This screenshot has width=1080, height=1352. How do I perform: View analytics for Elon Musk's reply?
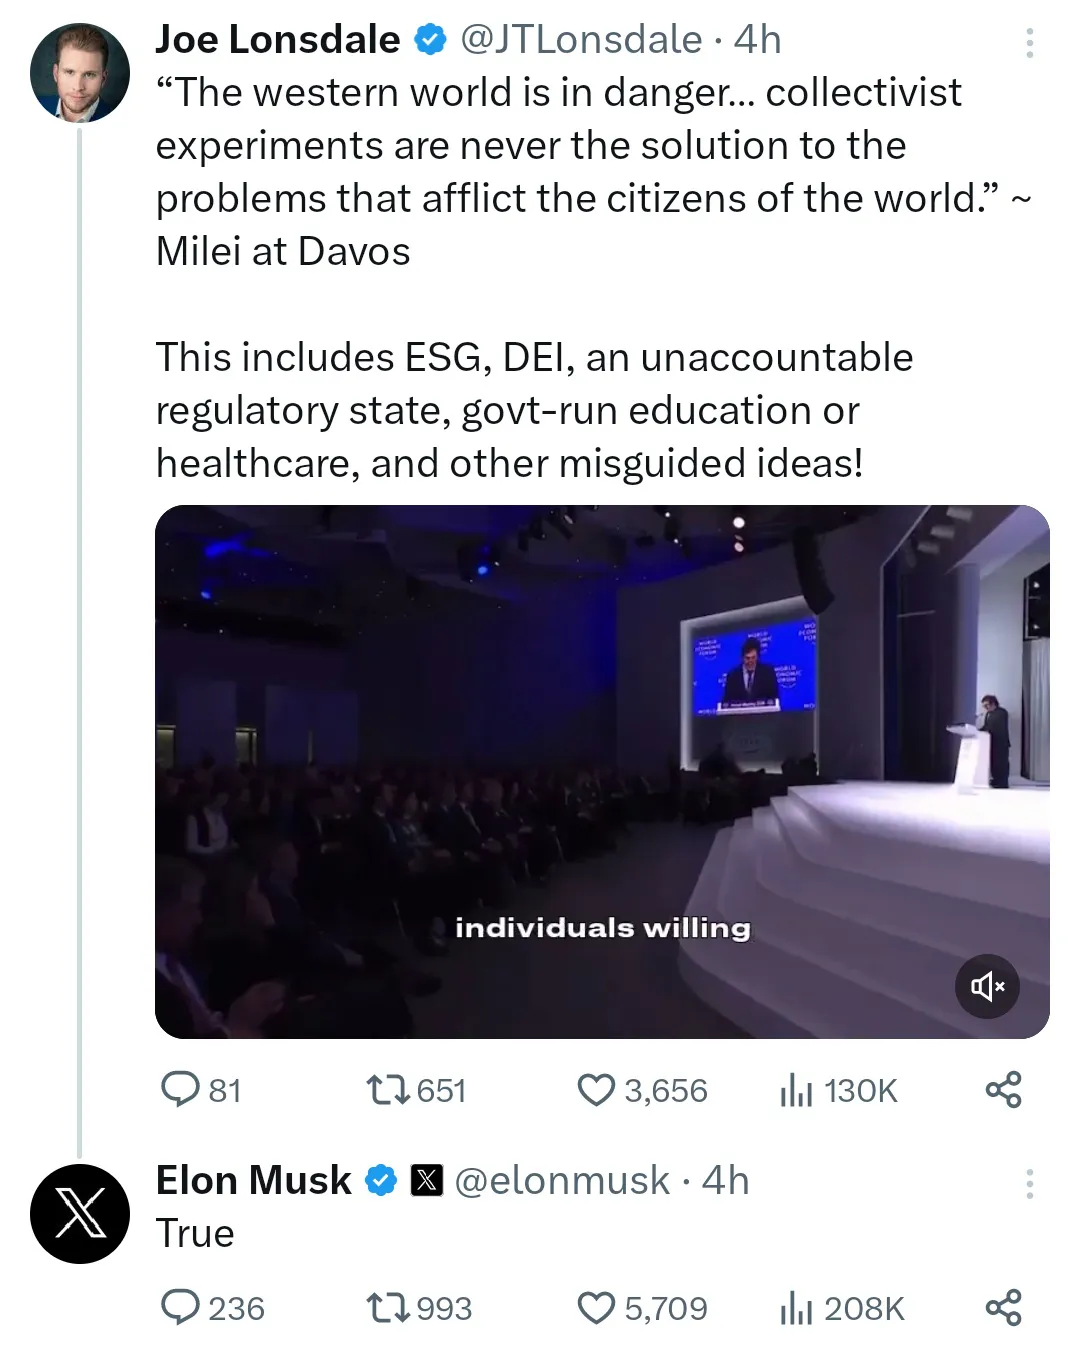[x=796, y=1307]
